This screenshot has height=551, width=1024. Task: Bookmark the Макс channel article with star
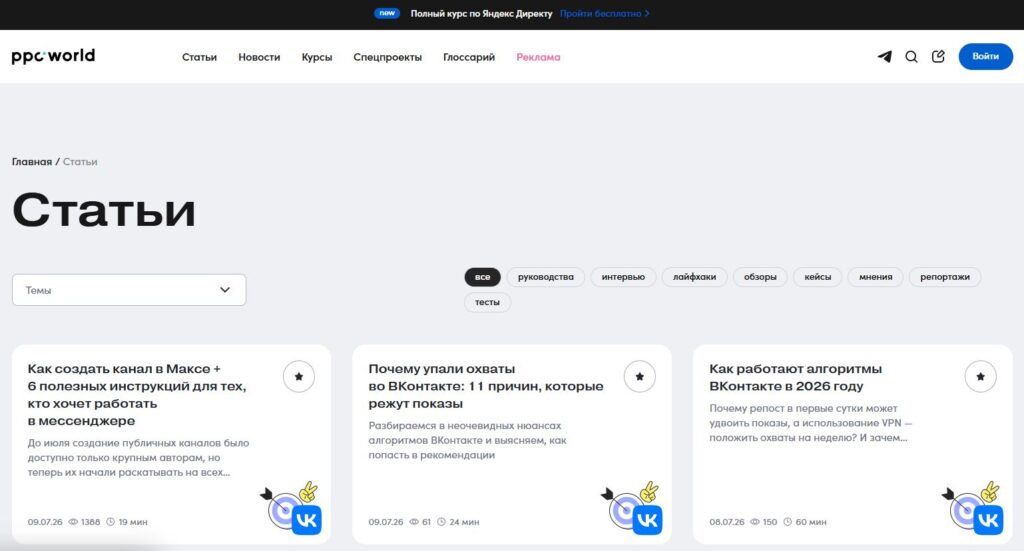click(x=298, y=377)
